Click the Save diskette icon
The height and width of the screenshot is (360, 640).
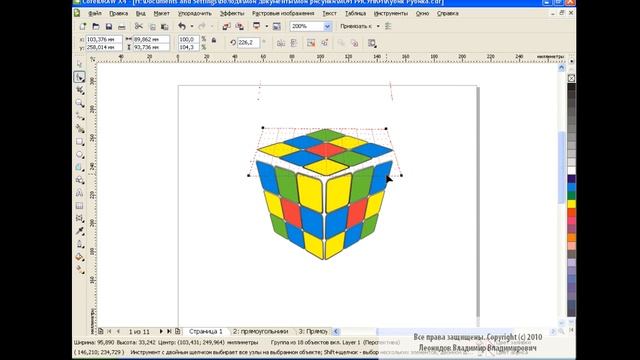(x=109, y=27)
